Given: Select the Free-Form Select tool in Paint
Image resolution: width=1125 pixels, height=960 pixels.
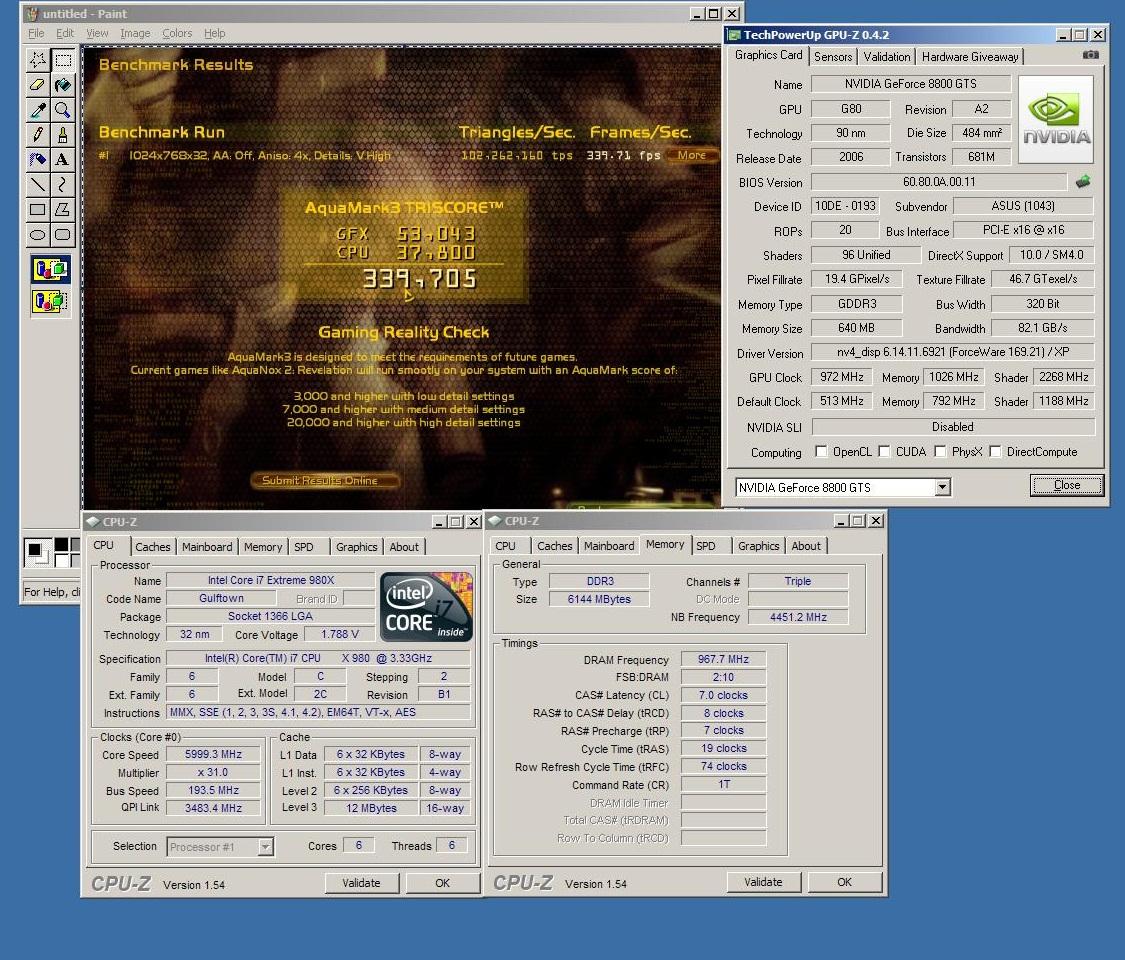Looking at the screenshot, I should [38, 60].
